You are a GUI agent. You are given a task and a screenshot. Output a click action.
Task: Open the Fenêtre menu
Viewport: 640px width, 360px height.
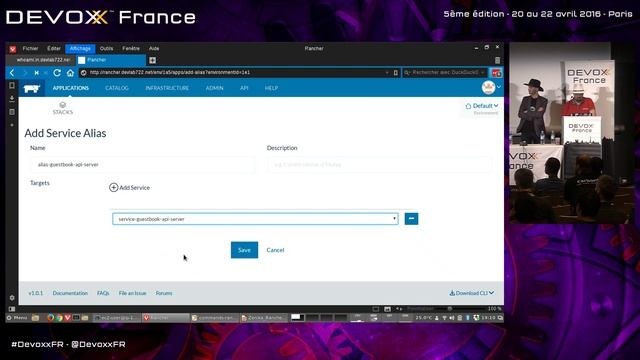[131, 49]
